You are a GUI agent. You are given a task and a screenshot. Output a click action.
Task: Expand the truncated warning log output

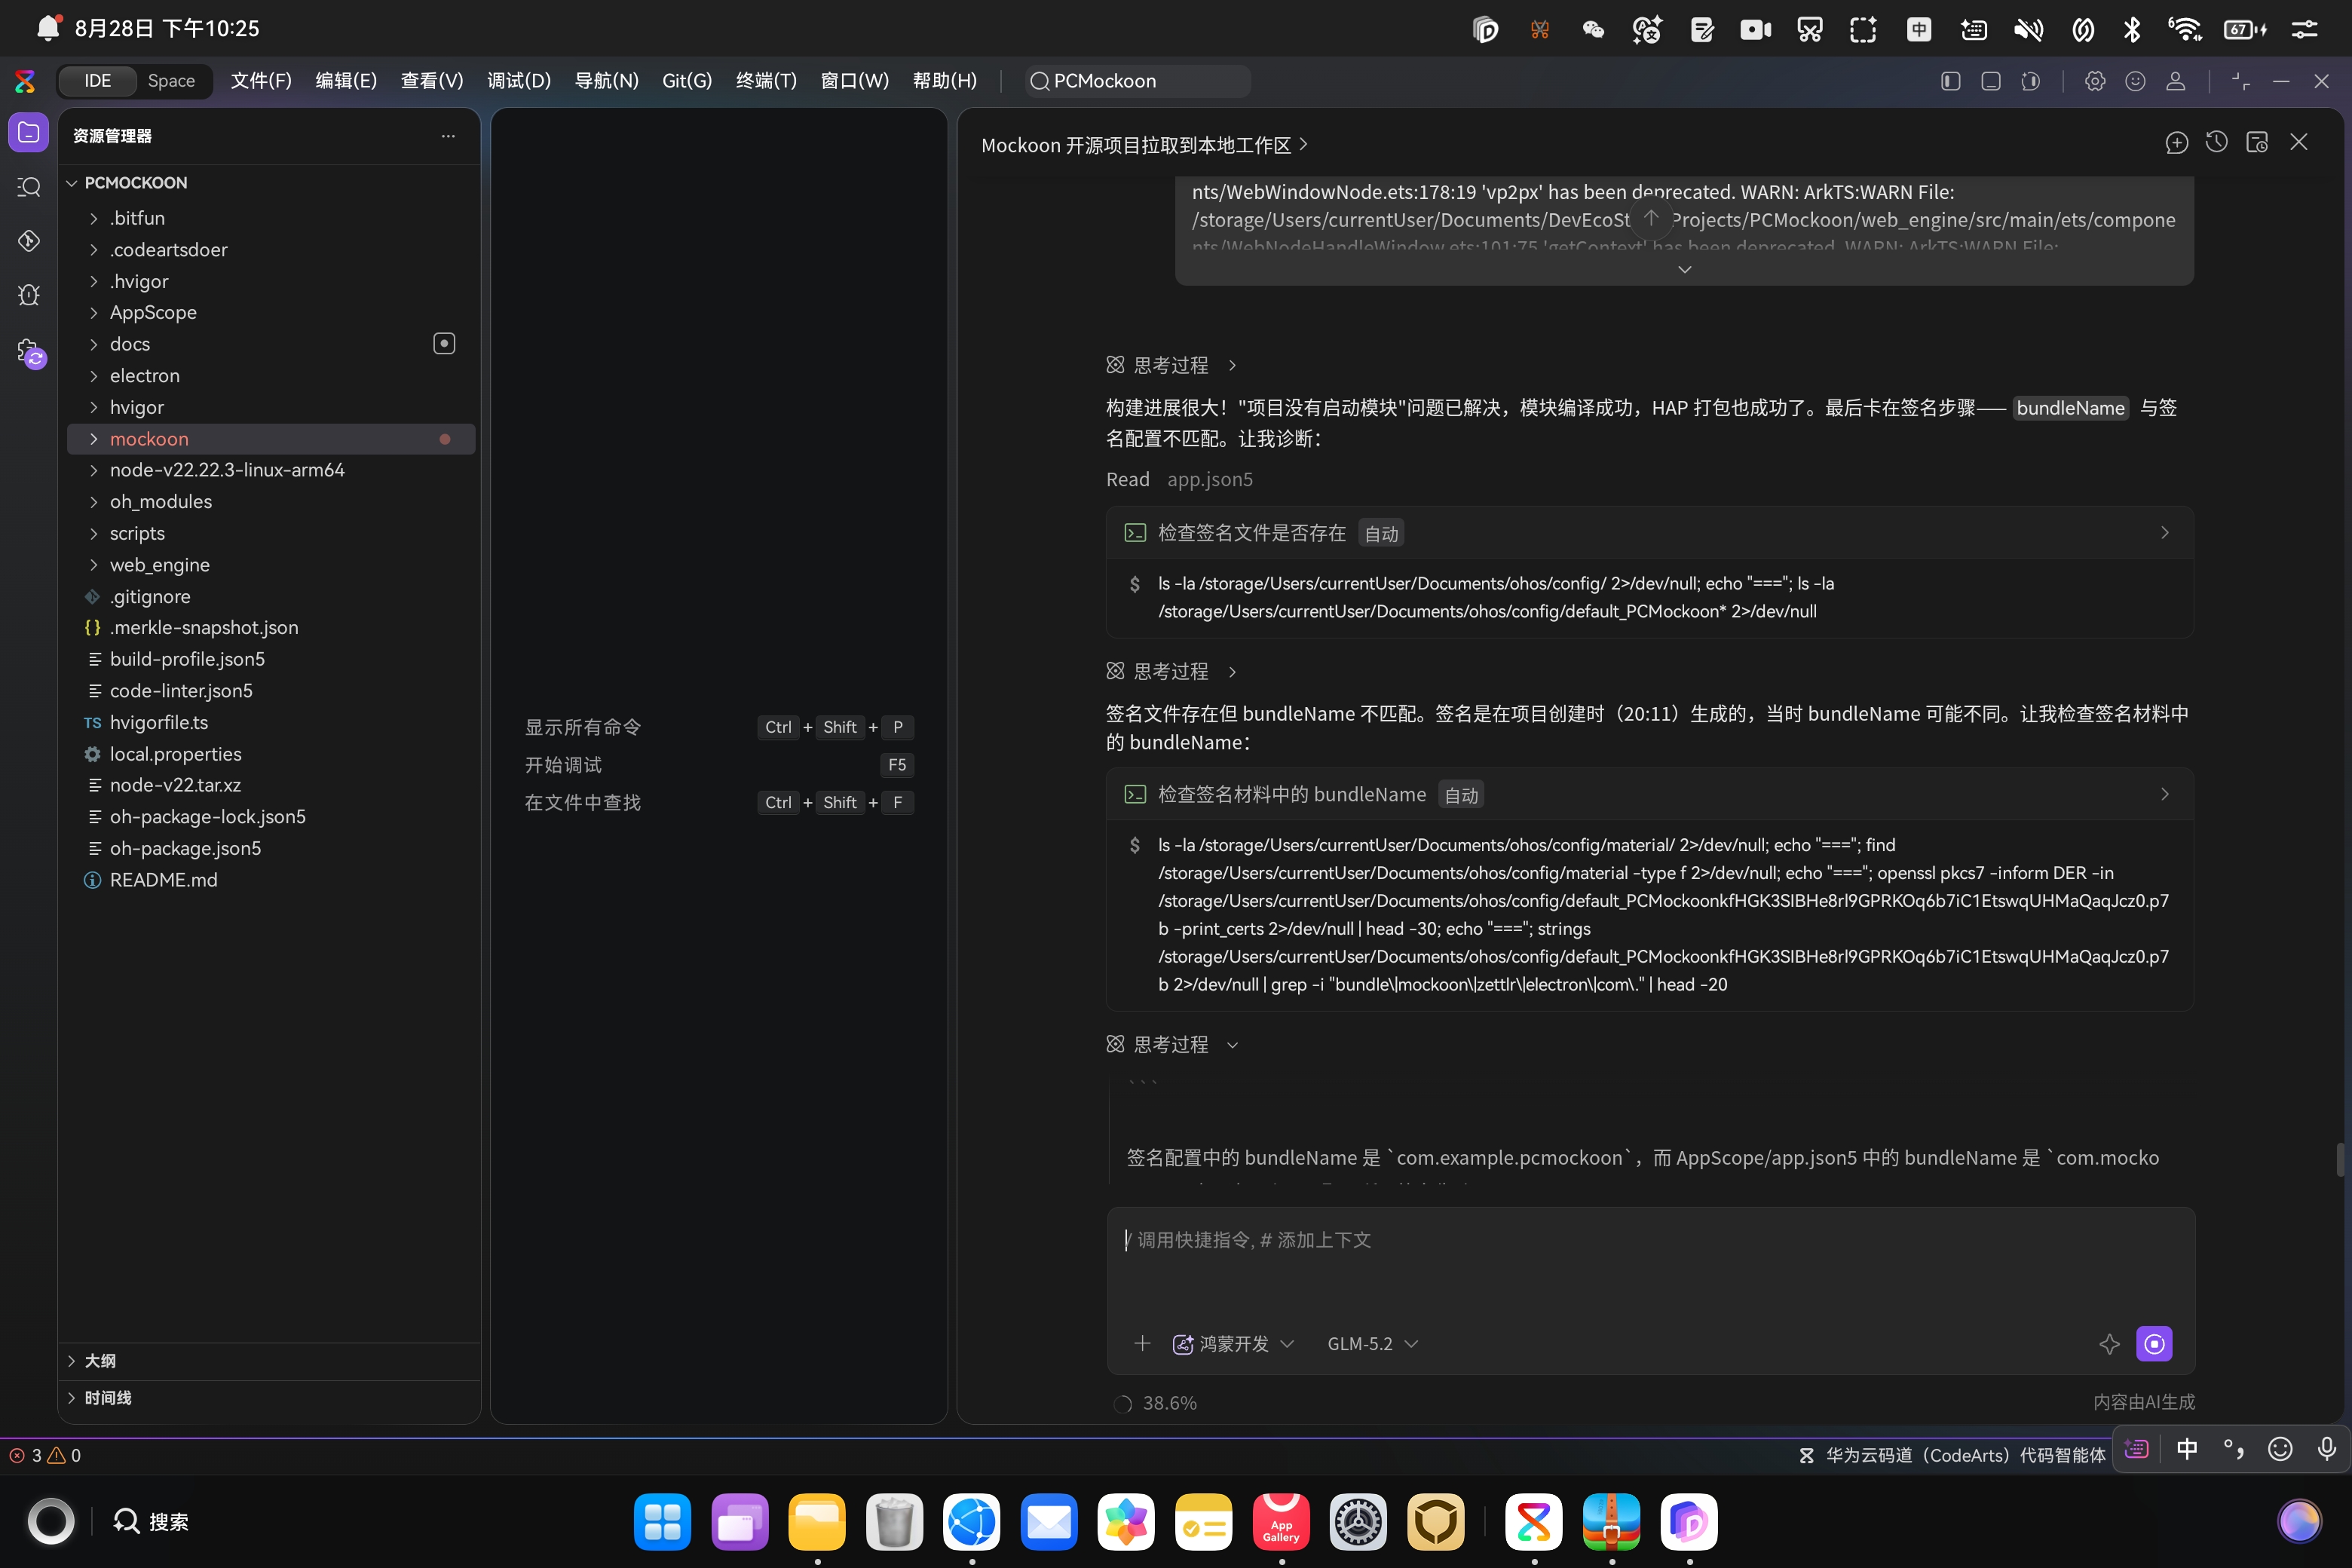pos(1684,269)
